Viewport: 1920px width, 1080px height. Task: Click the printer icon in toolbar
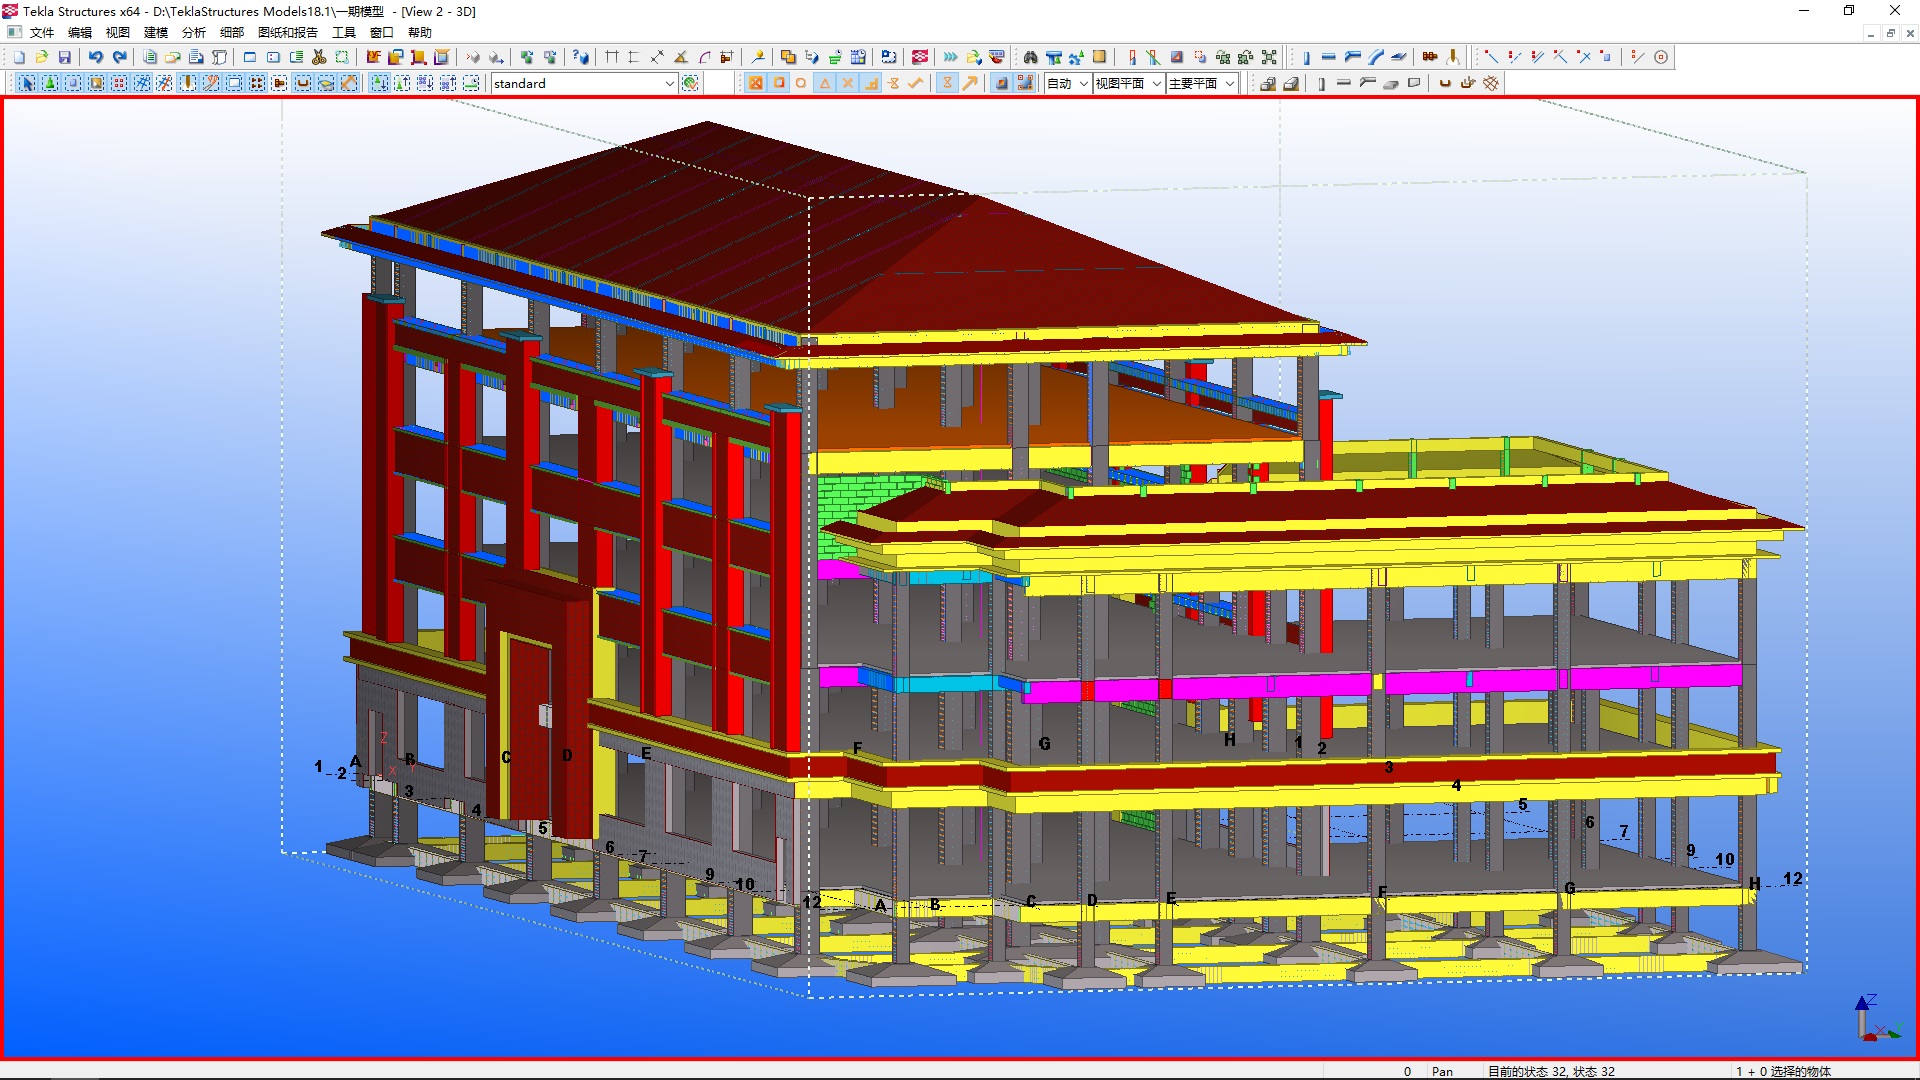(196, 57)
